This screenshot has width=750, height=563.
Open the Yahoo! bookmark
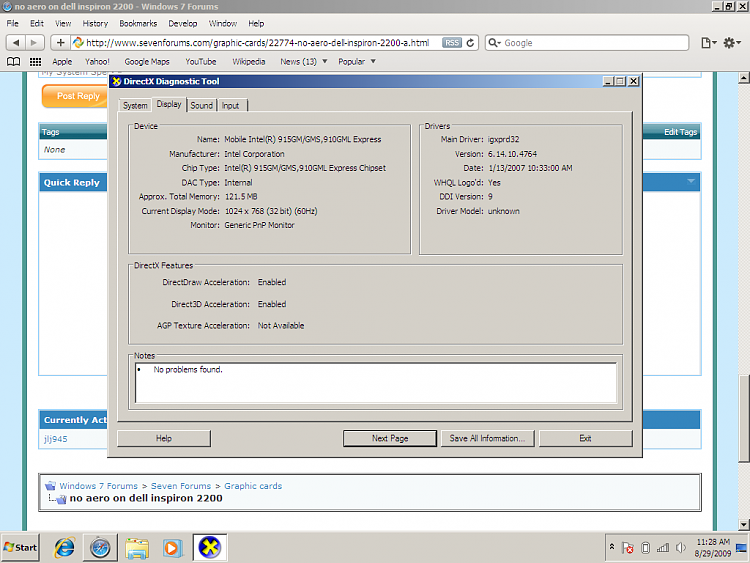click(97, 61)
